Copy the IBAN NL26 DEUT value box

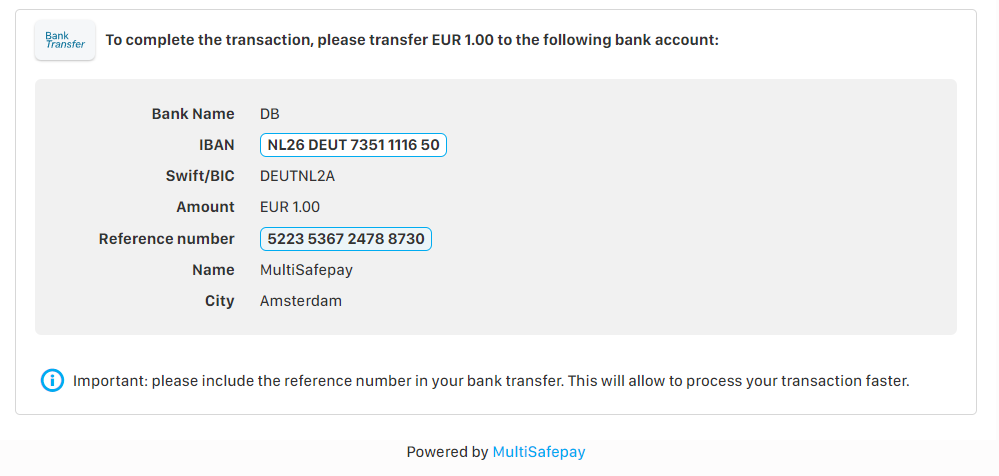[x=353, y=145]
